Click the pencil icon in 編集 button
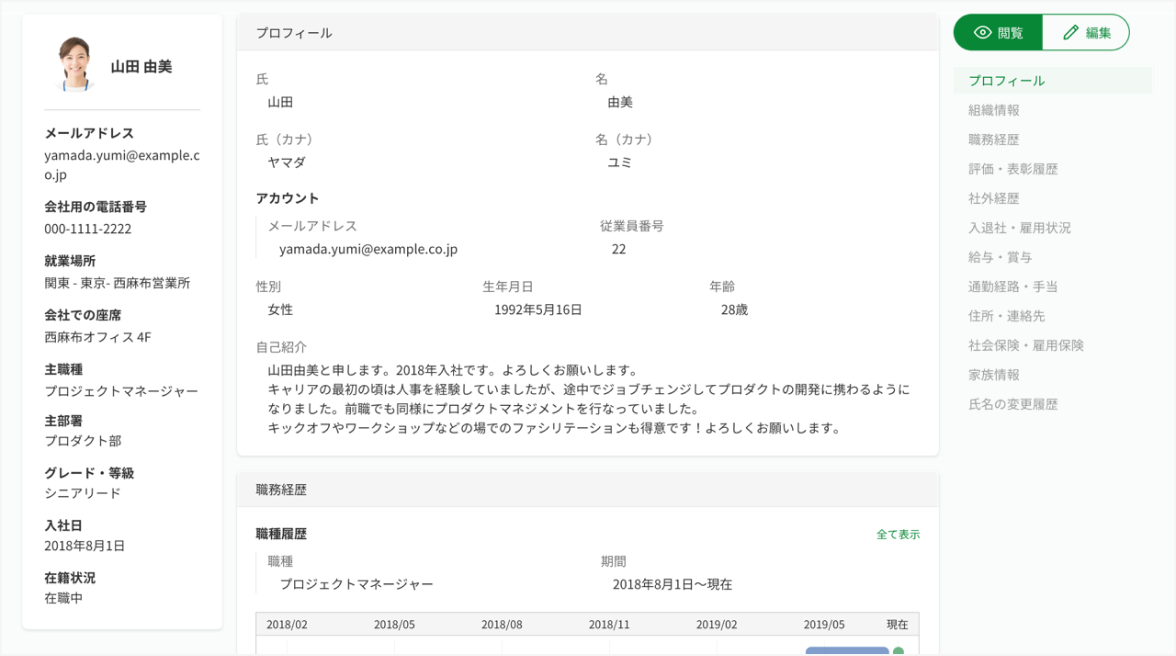 coord(1071,32)
